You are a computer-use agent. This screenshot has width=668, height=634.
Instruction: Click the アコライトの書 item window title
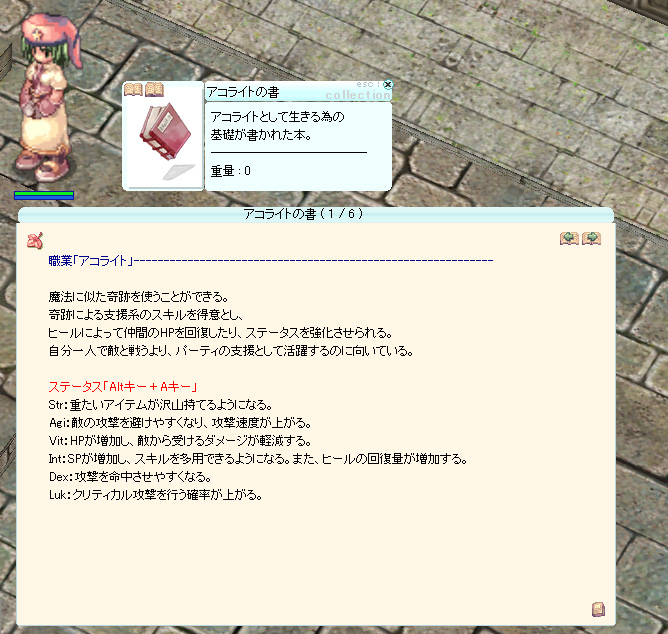click(x=243, y=92)
